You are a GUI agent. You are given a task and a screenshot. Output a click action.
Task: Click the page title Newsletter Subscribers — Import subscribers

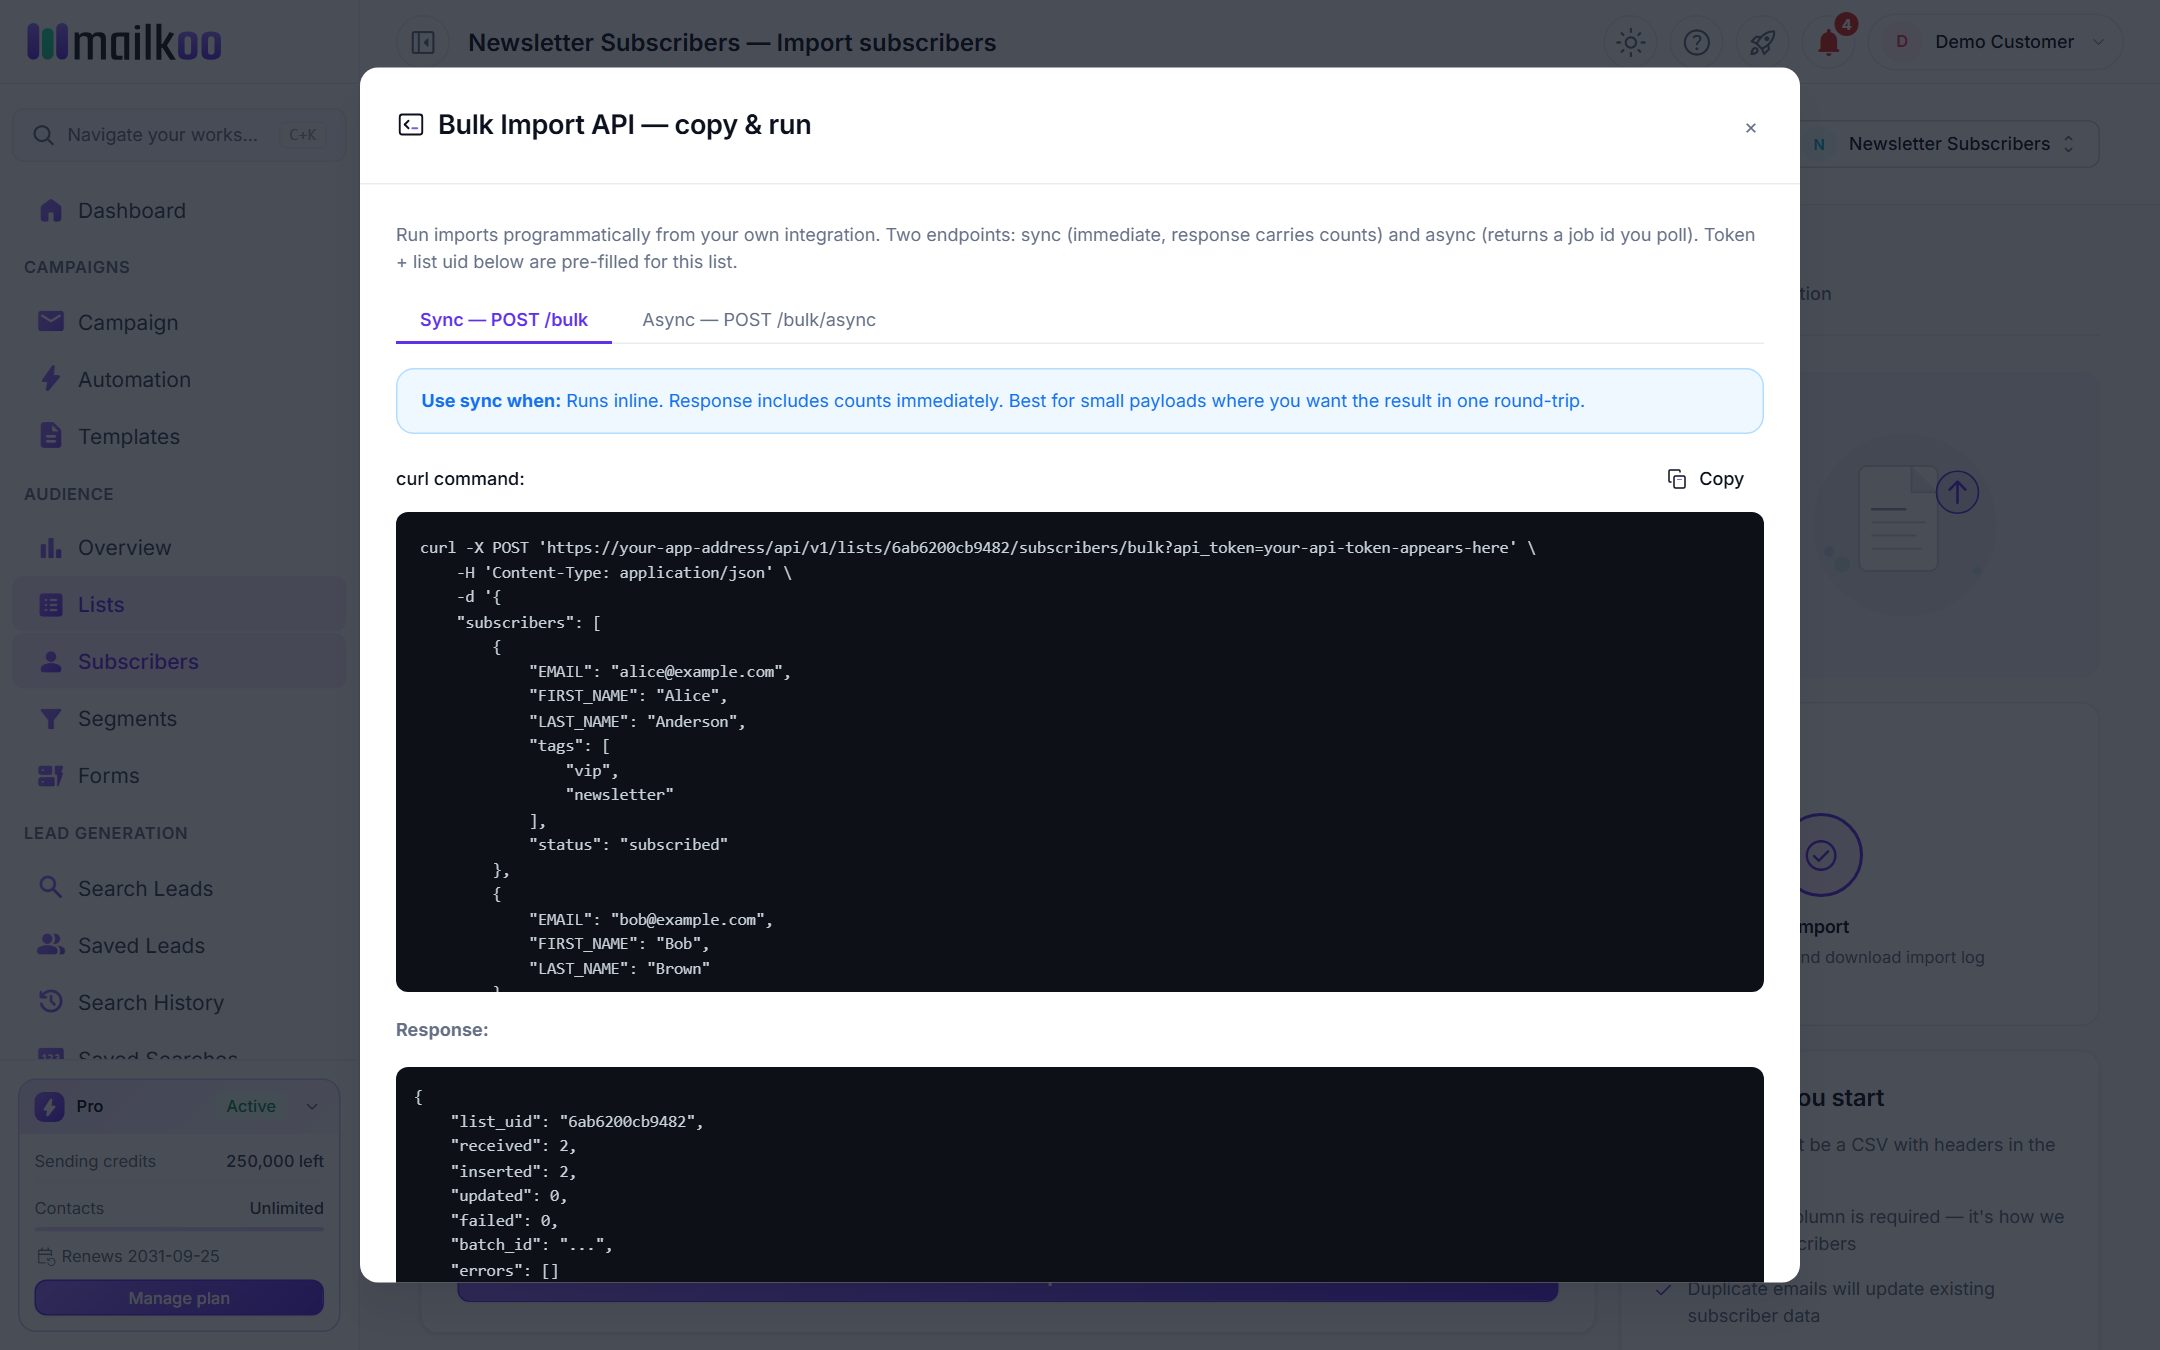coord(732,42)
